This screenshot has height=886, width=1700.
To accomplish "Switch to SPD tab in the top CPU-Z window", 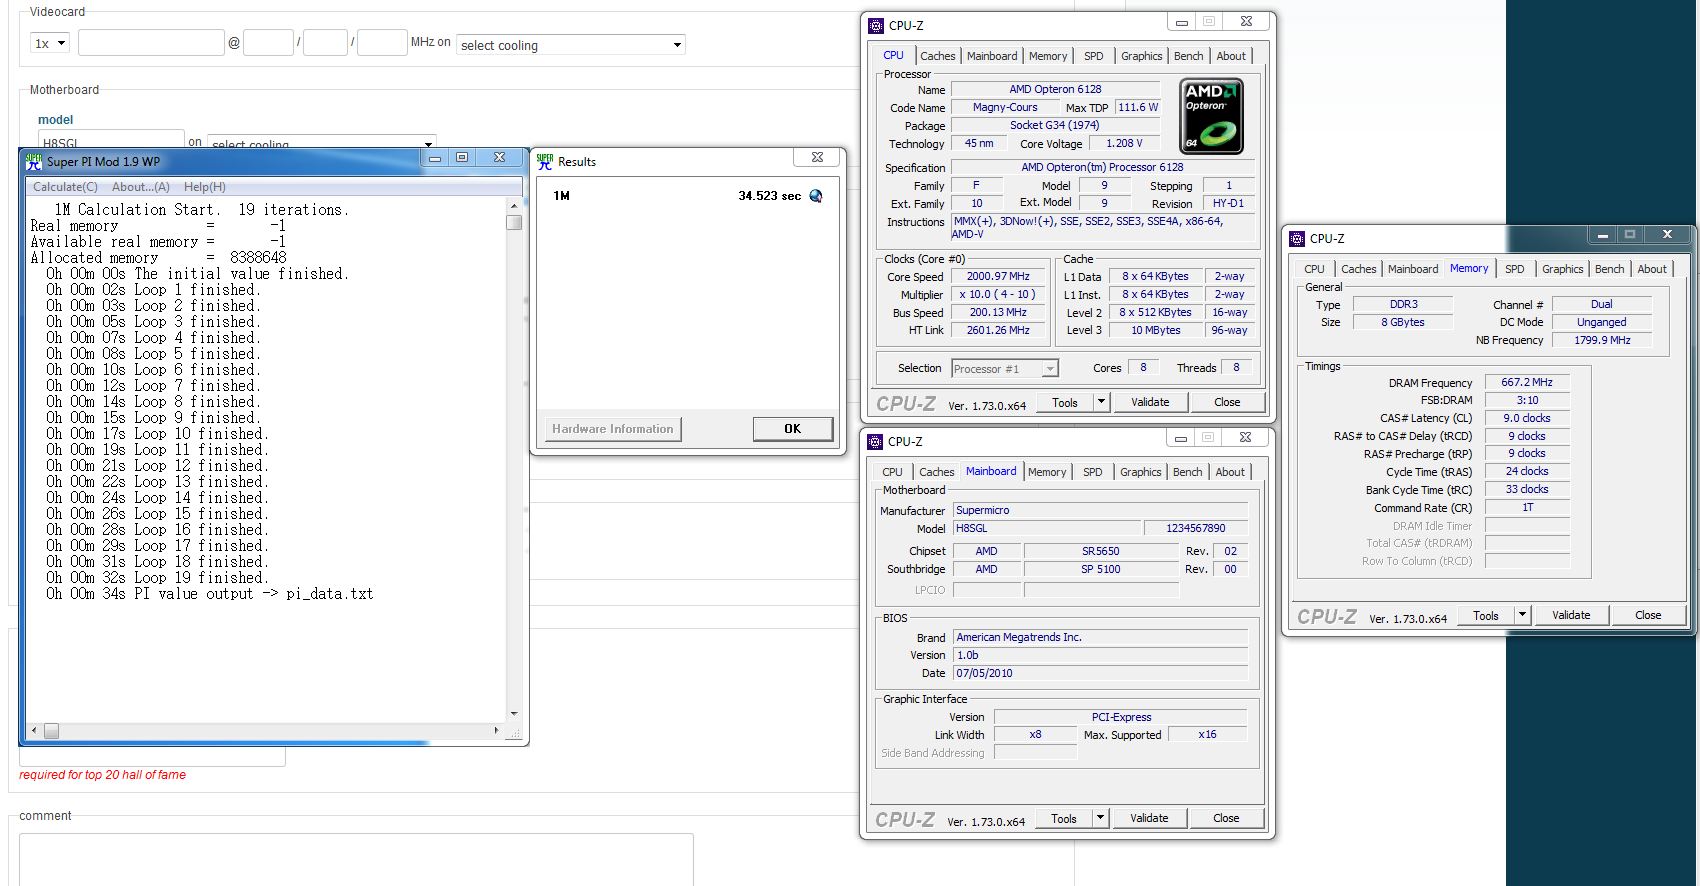I will pos(1094,56).
